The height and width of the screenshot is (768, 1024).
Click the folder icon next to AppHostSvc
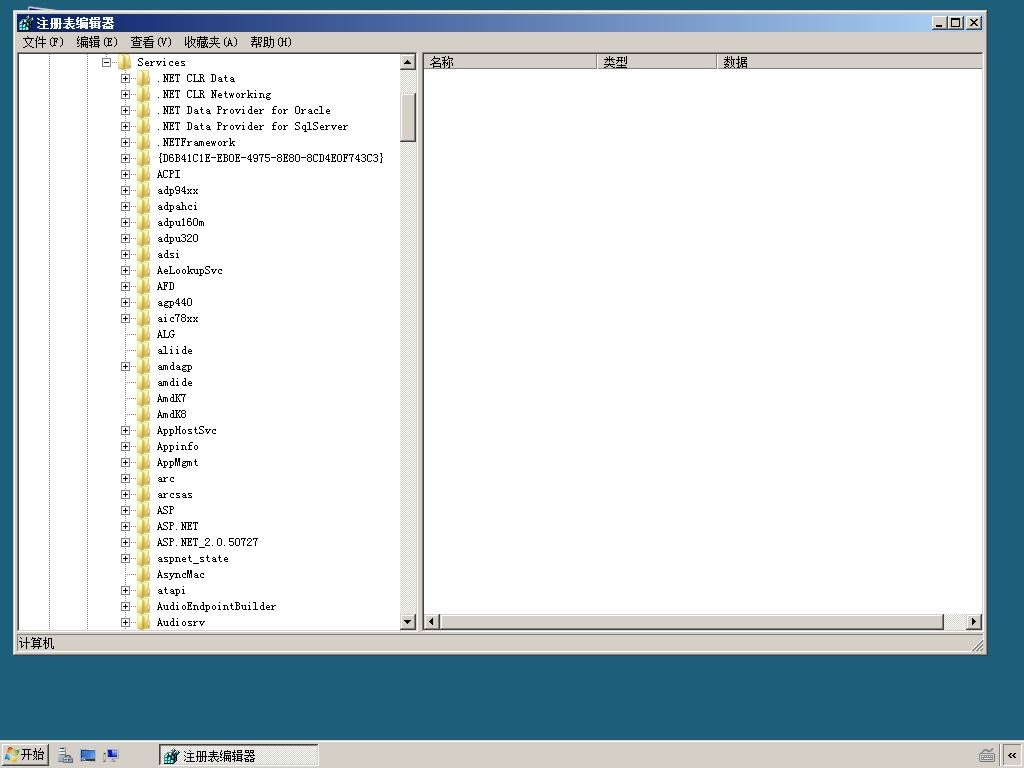(144, 430)
